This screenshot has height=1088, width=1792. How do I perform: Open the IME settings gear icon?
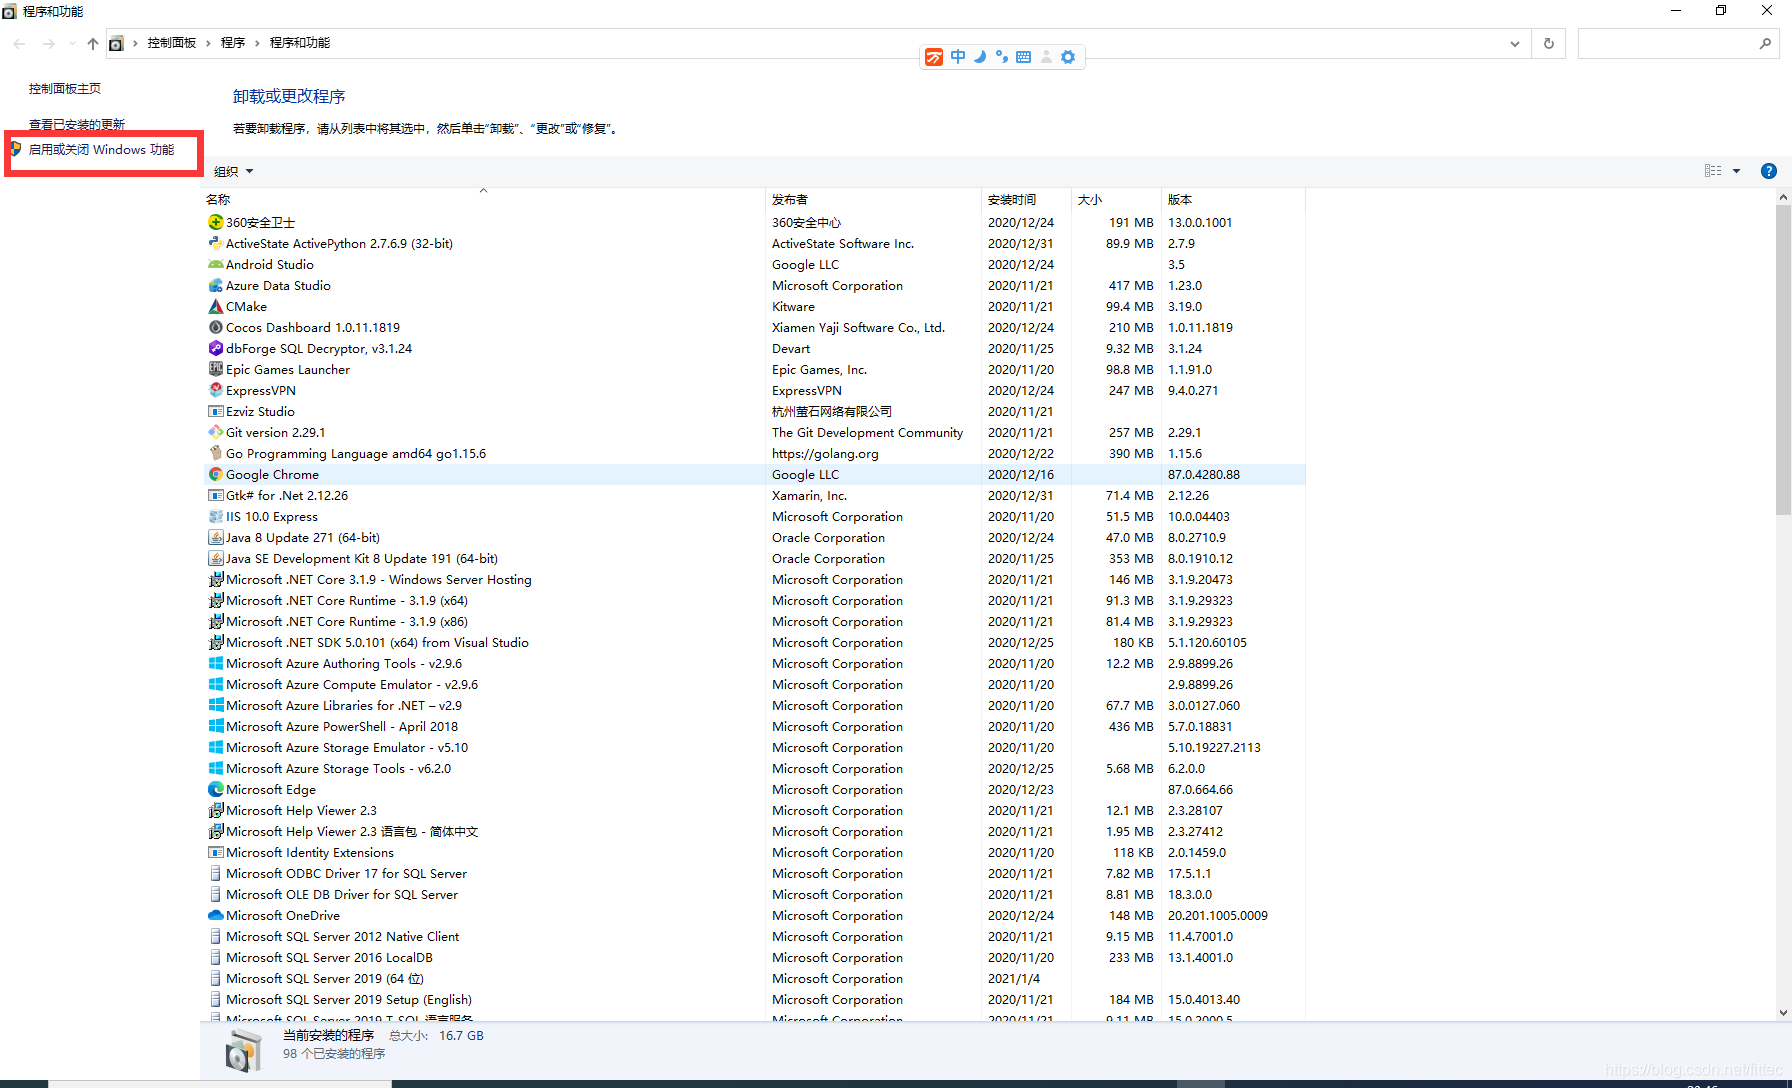click(1068, 57)
